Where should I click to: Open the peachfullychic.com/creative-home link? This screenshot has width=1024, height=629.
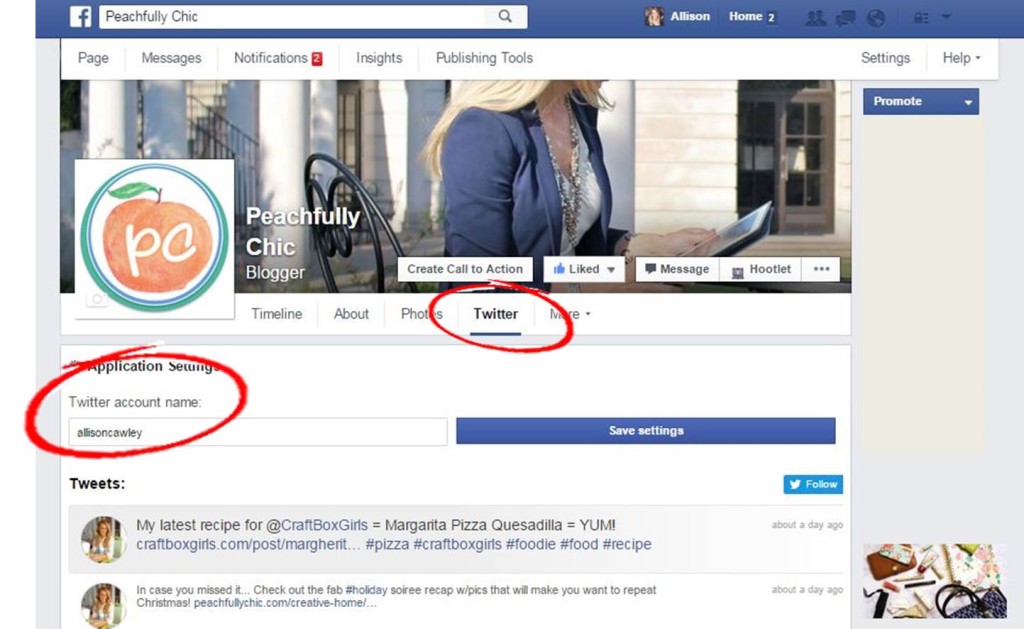(285, 602)
